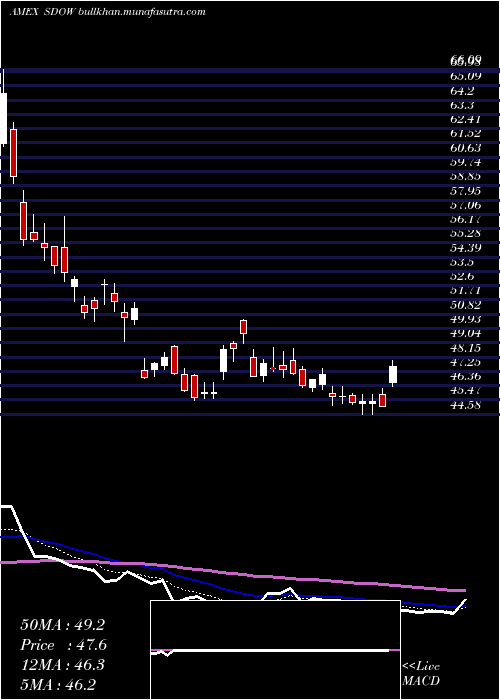Click the 54.39 price axis label
The width and height of the screenshot is (500, 700).
coord(466,248)
